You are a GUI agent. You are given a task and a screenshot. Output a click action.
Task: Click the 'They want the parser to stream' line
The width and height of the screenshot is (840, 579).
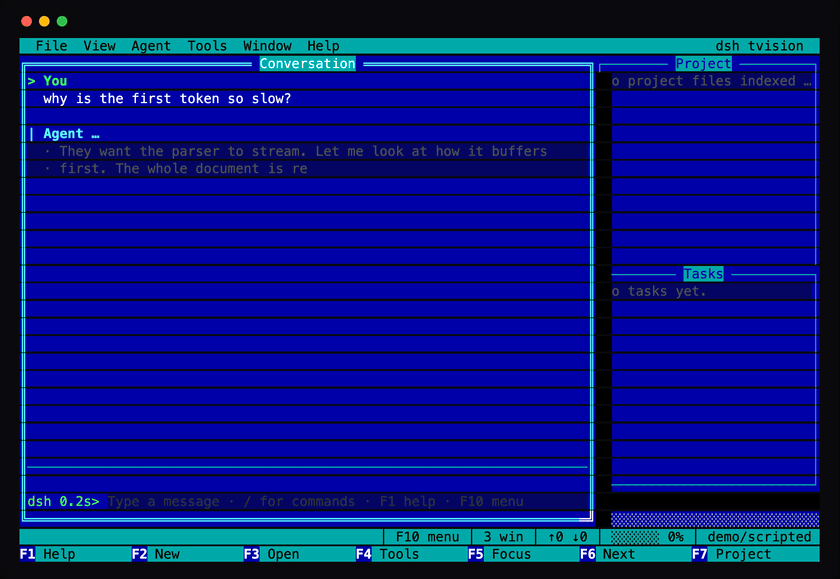point(303,151)
